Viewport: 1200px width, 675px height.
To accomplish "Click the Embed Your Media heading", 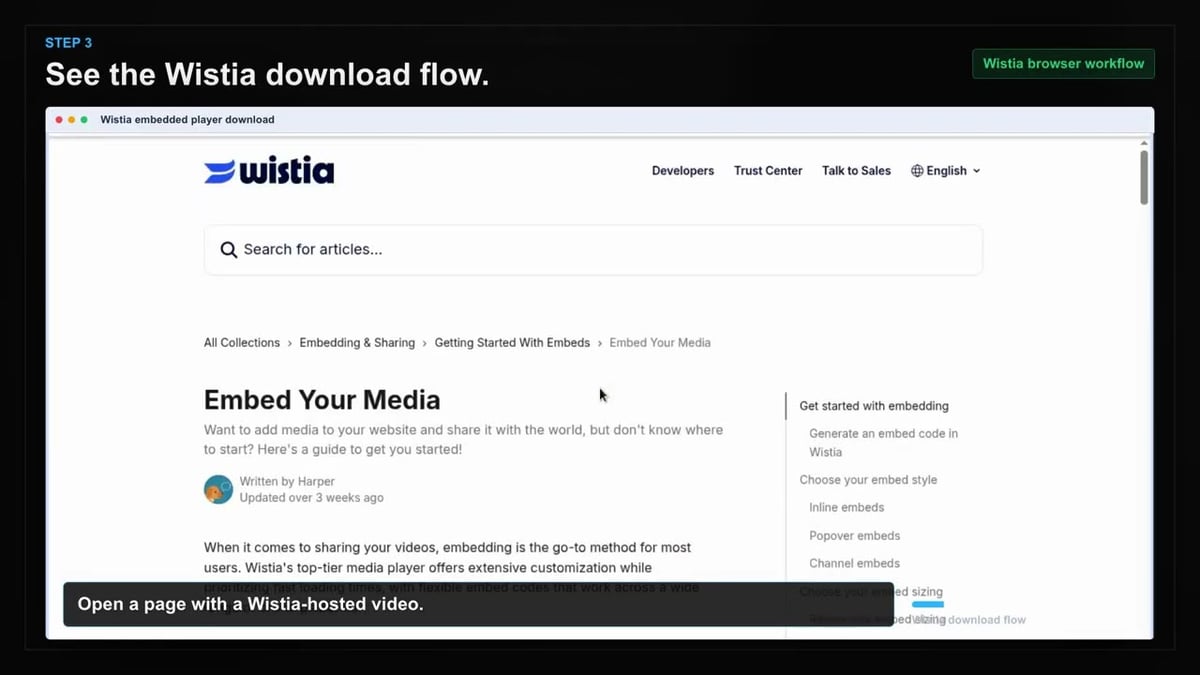I will click(x=322, y=400).
